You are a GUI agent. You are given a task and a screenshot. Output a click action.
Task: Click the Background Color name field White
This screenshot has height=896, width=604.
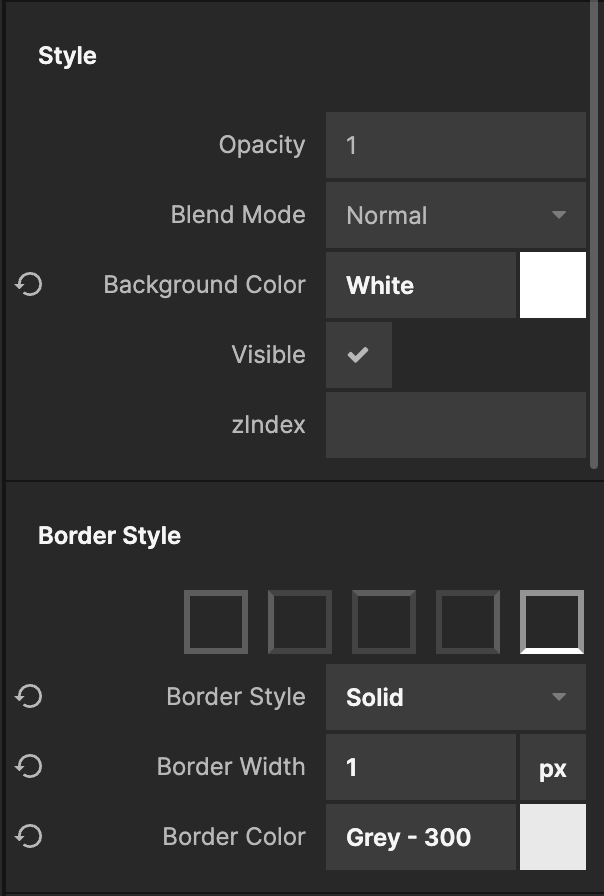click(x=420, y=285)
